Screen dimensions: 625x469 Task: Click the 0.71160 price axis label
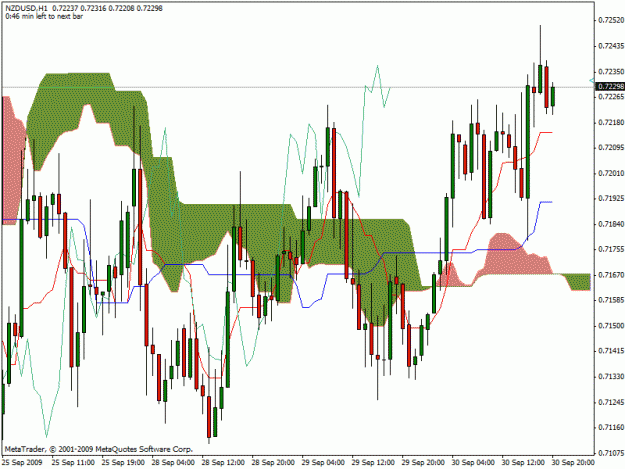(611, 427)
